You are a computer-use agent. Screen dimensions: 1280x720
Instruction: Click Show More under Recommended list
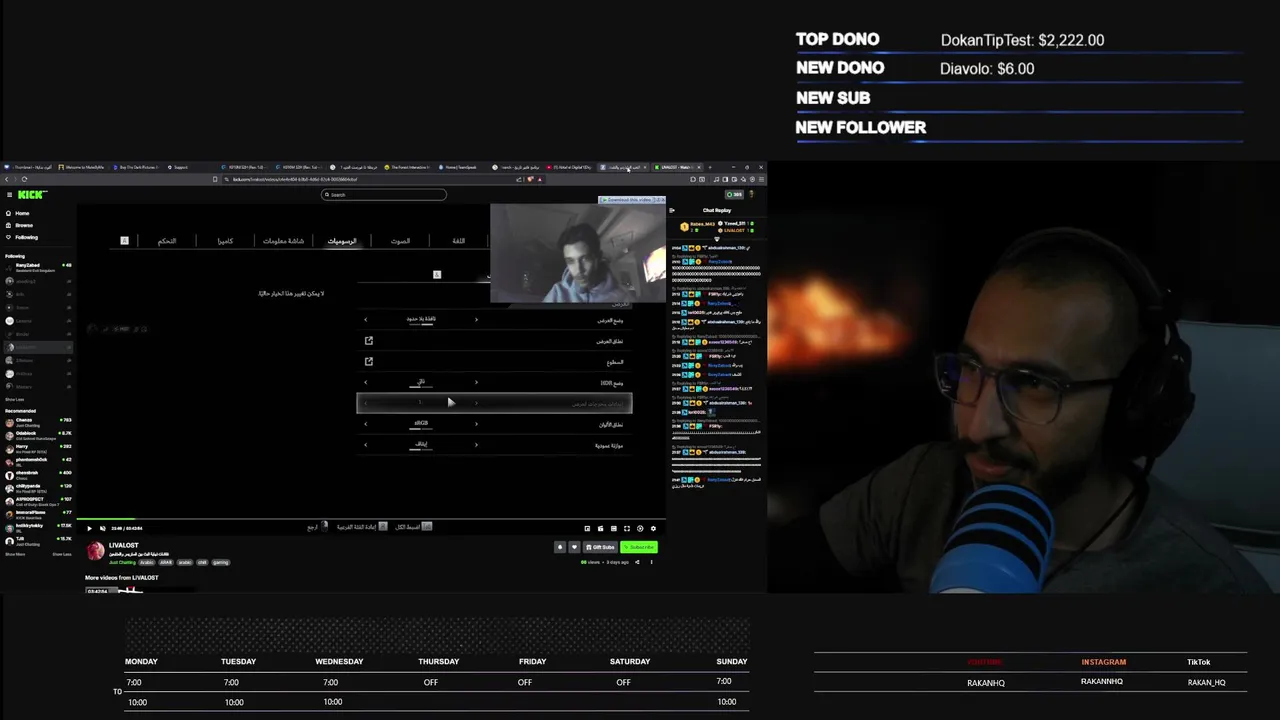click(15, 554)
